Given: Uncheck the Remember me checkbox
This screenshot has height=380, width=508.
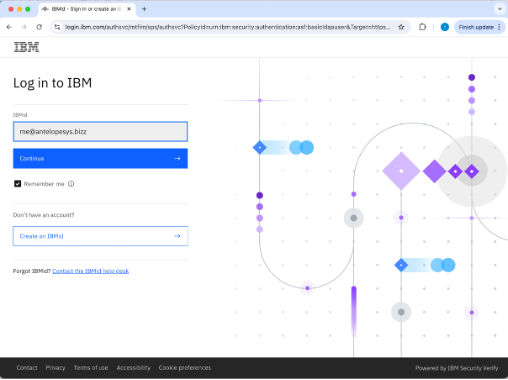Looking at the screenshot, I should coord(17,184).
